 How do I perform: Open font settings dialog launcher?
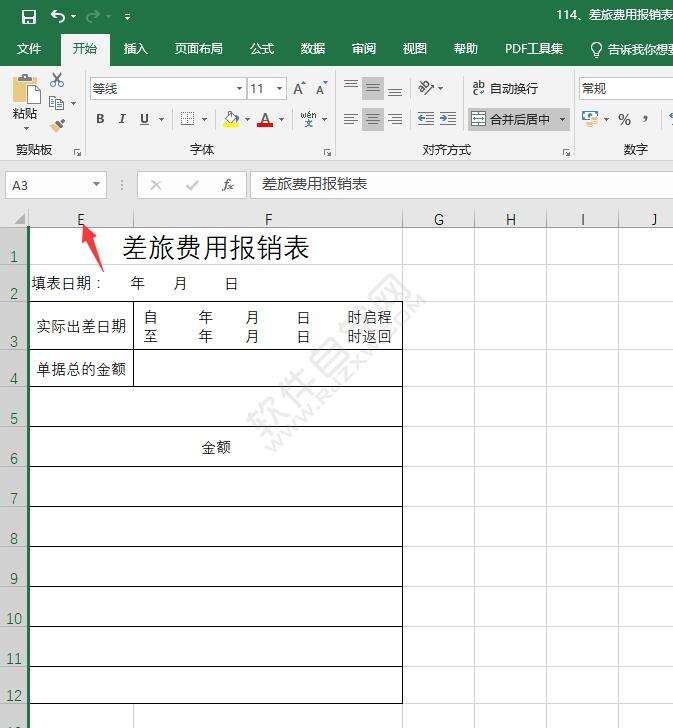[327, 152]
